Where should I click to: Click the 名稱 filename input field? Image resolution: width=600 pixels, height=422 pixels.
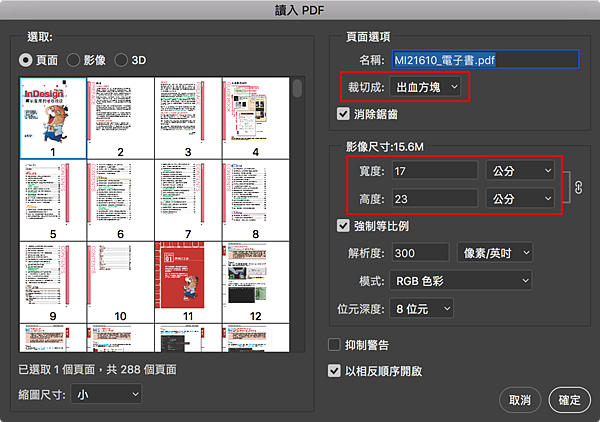pyautogui.click(x=485, y=60)
